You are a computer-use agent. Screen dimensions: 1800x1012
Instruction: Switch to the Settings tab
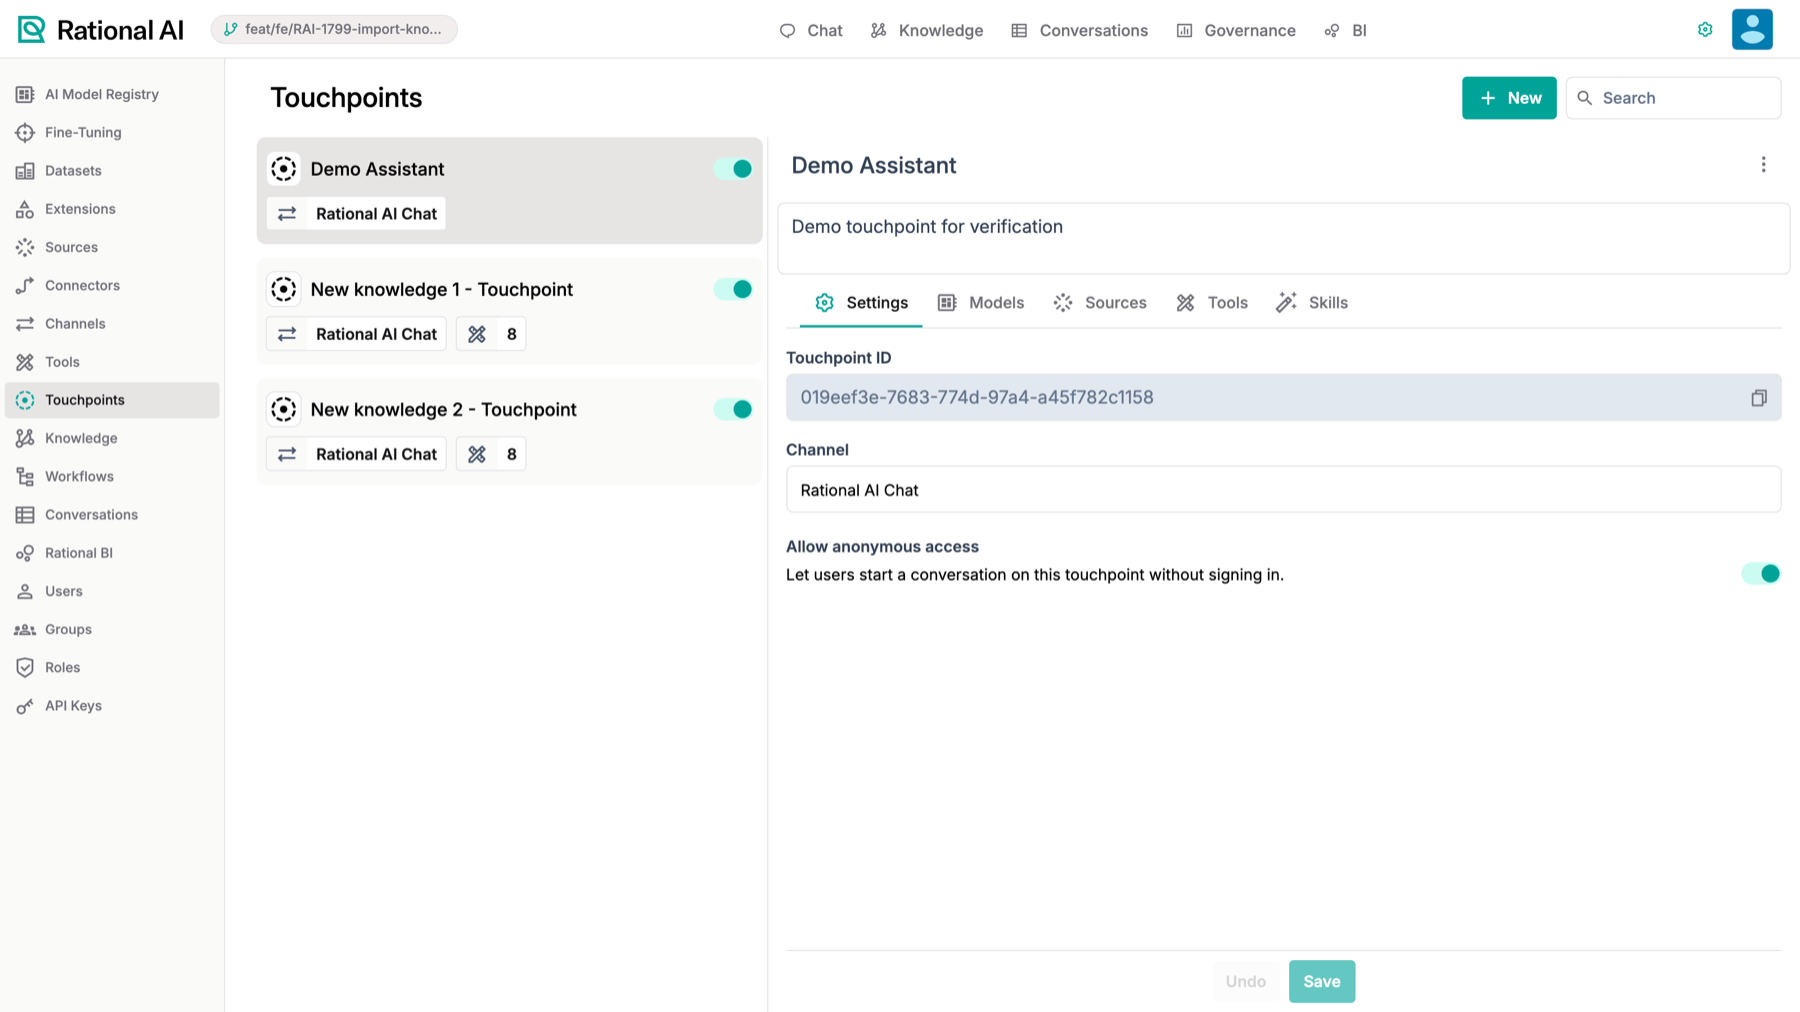tap(861, 303)
